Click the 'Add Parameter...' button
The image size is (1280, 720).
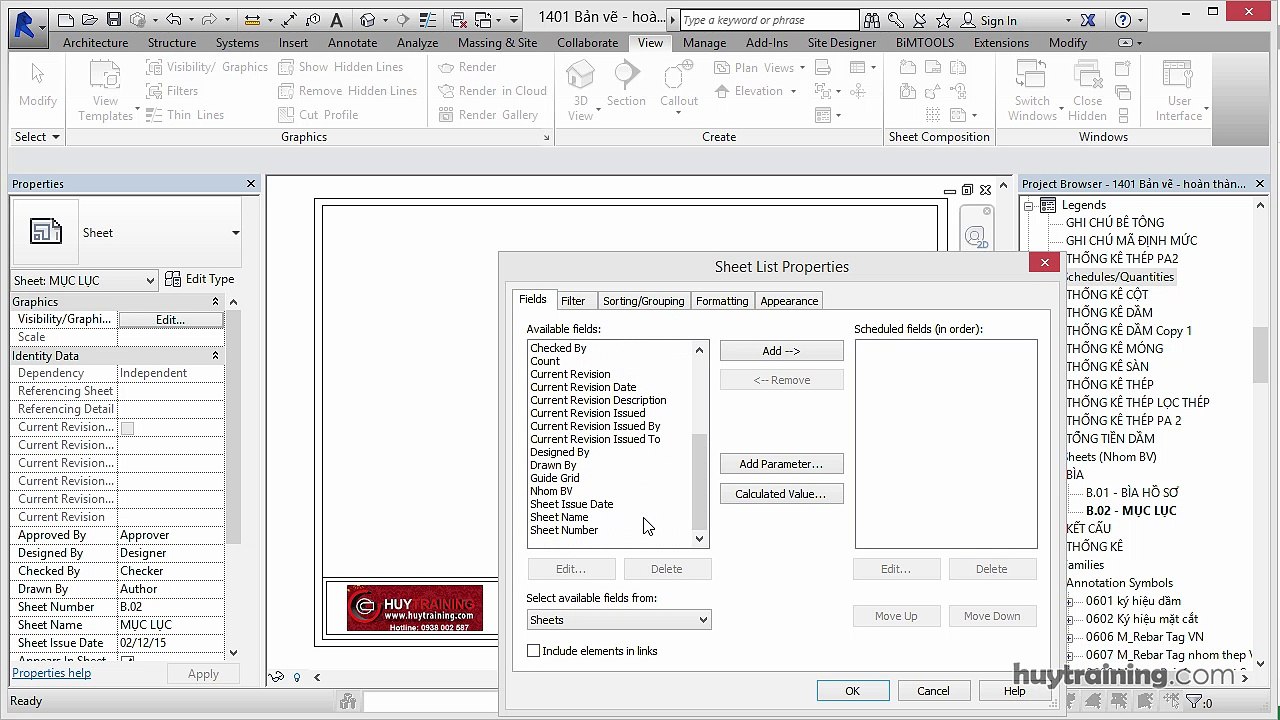[x=782, y=464]
